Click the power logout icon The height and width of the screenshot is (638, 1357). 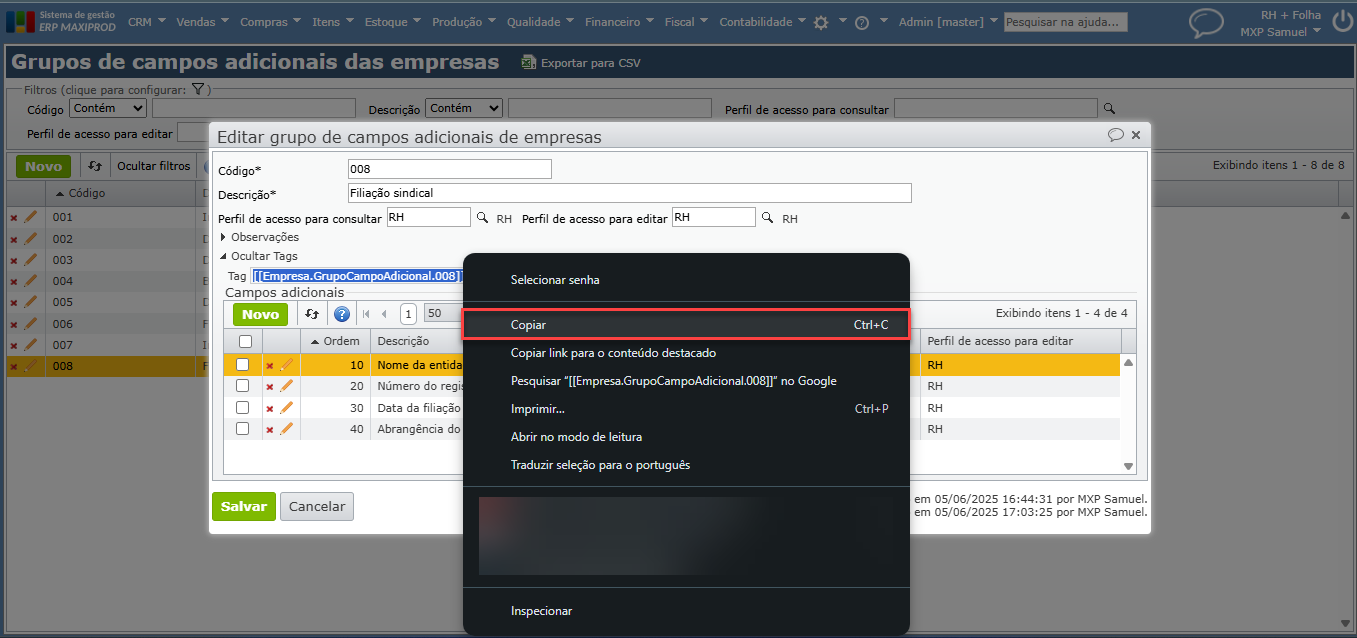[1342, 23]
